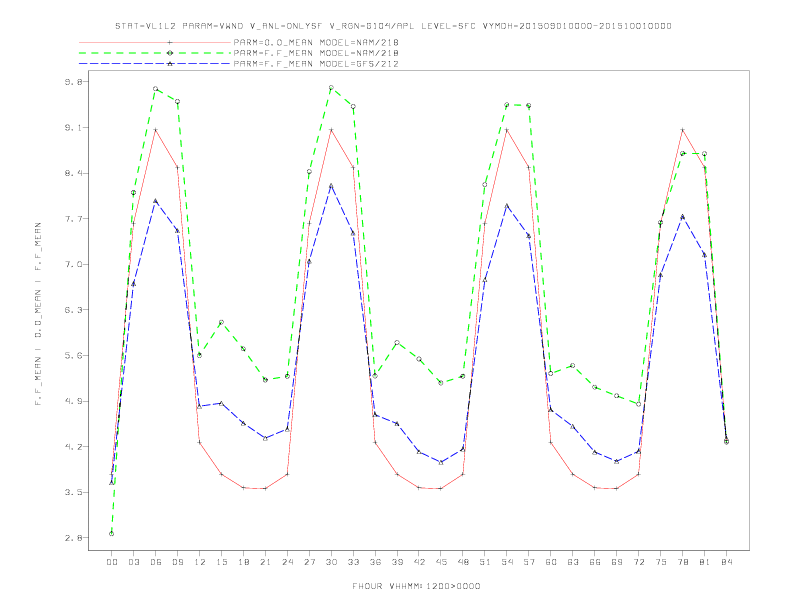Image resolution: width=792 pixels, height=612 pixels.
Task: Click x-axis forecast hour label 24
Action: 287,562
